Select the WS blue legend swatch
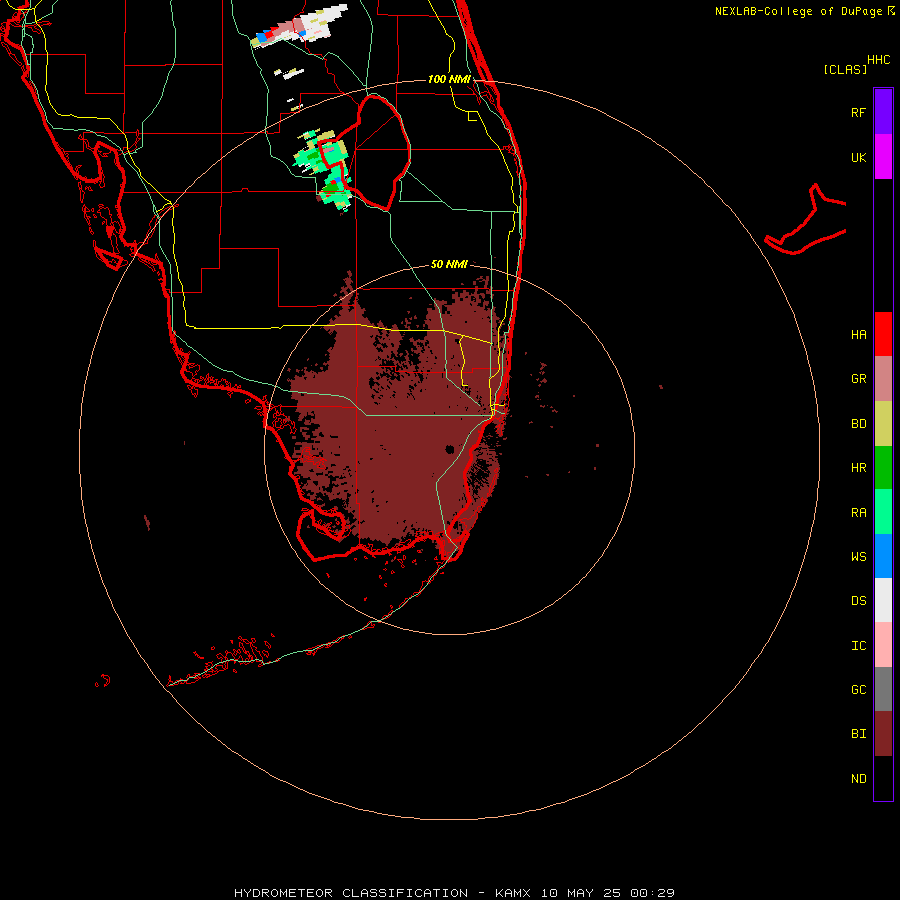 pyautogui.click(x=883, y=556)
